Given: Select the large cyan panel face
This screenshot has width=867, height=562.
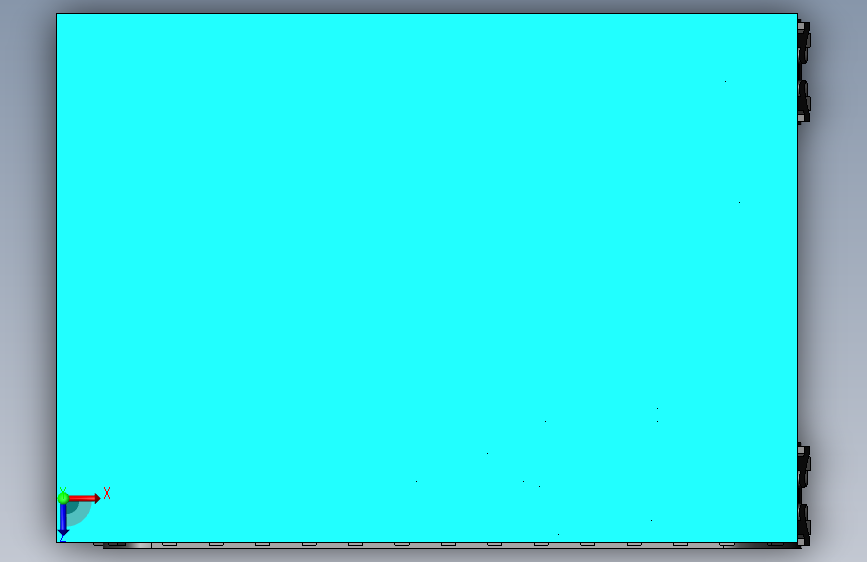Looking at the screenshot, I should point(426,278).
